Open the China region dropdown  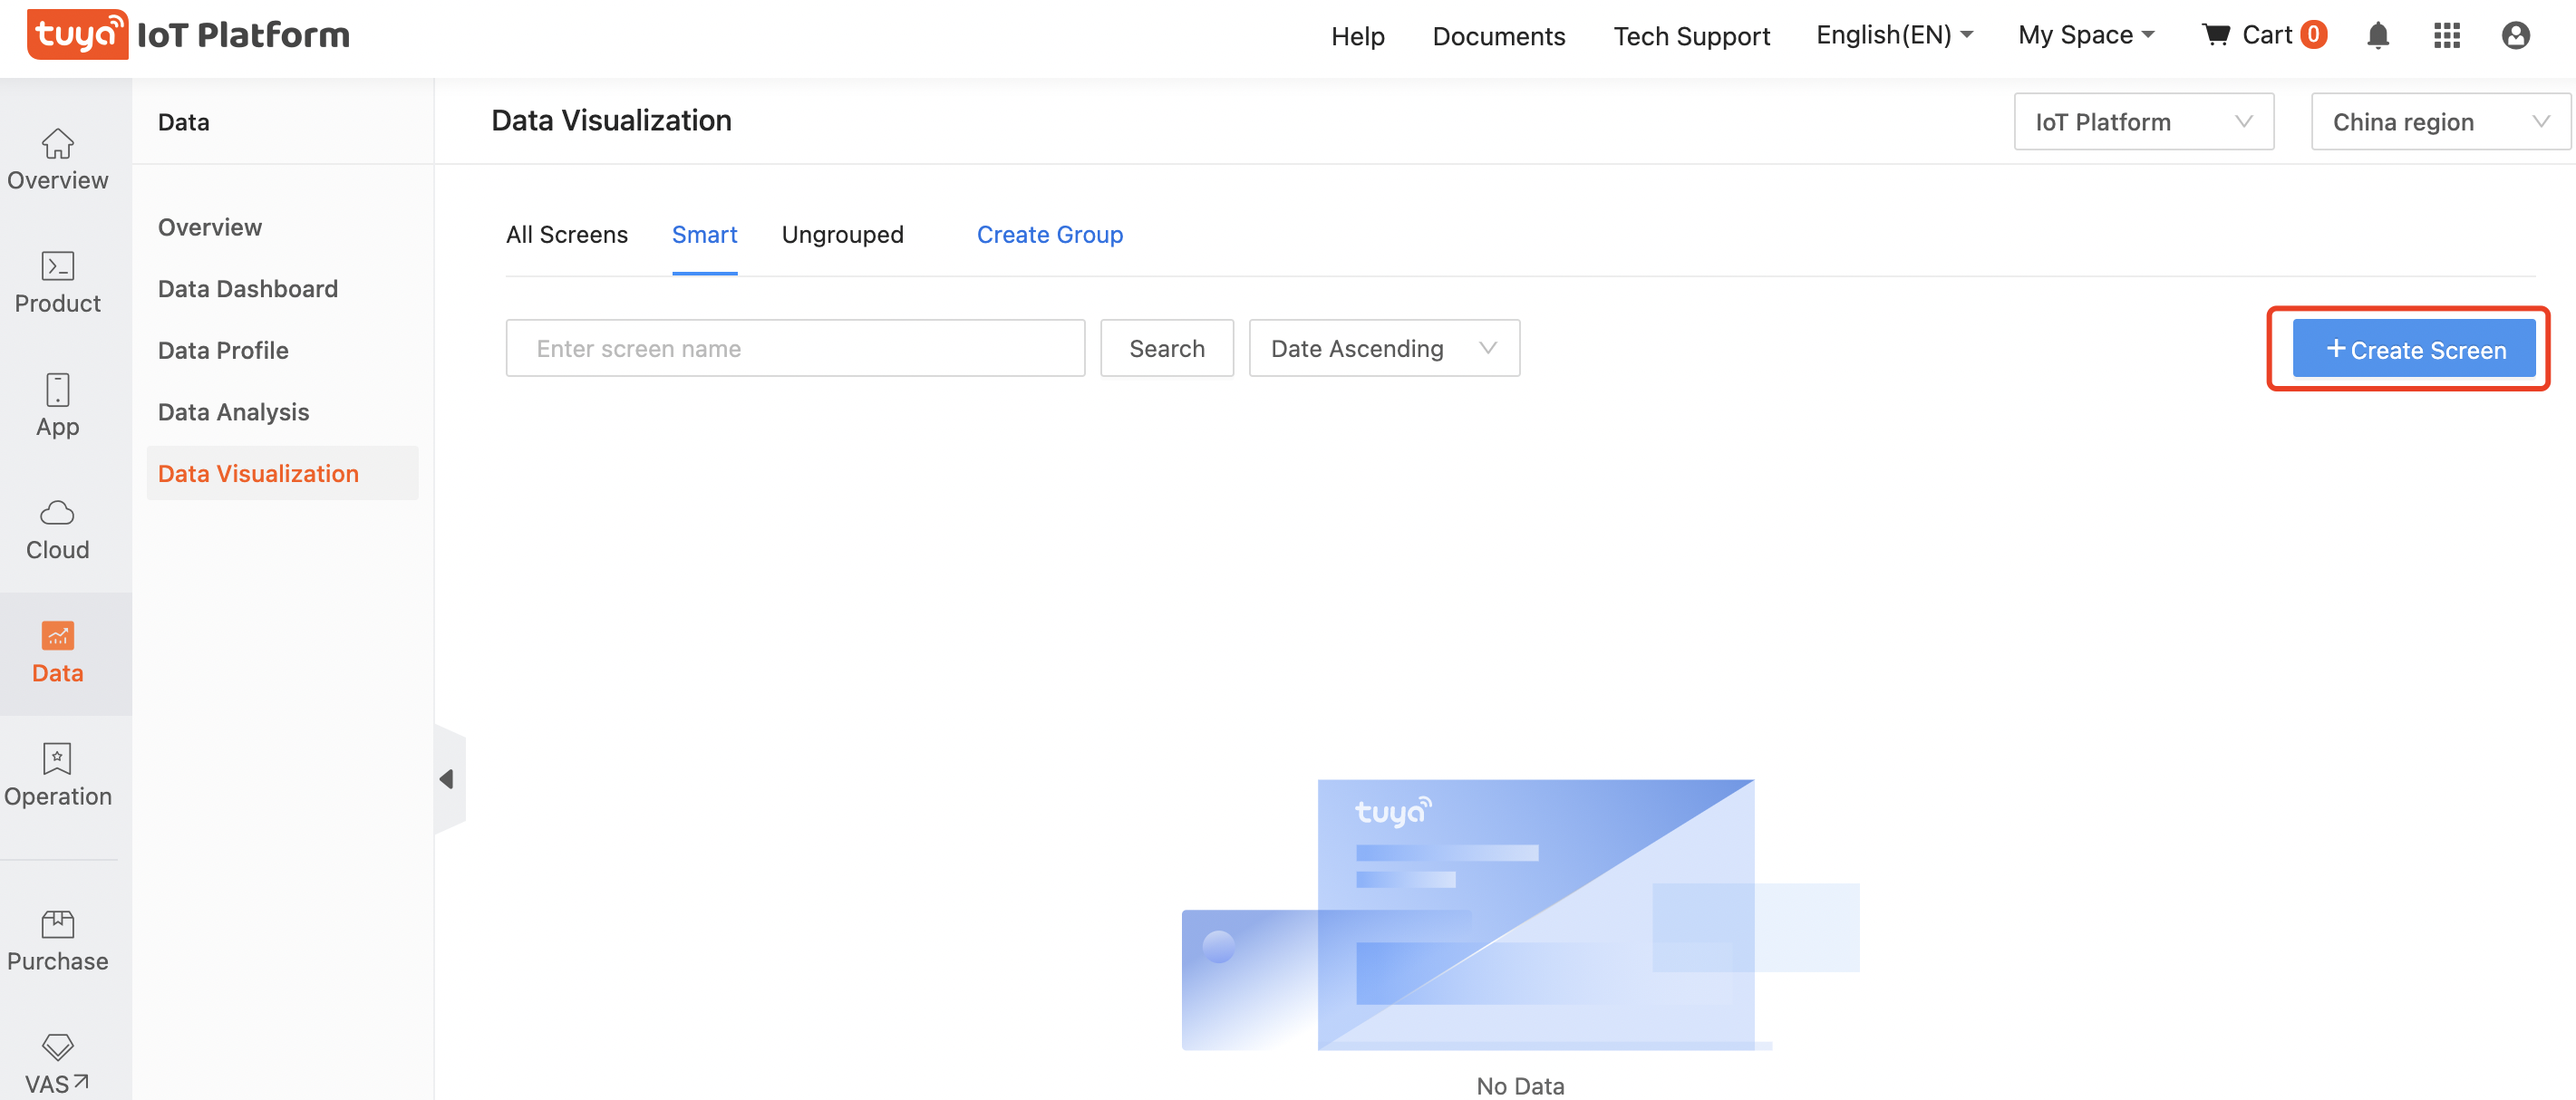click(2440, 122)
